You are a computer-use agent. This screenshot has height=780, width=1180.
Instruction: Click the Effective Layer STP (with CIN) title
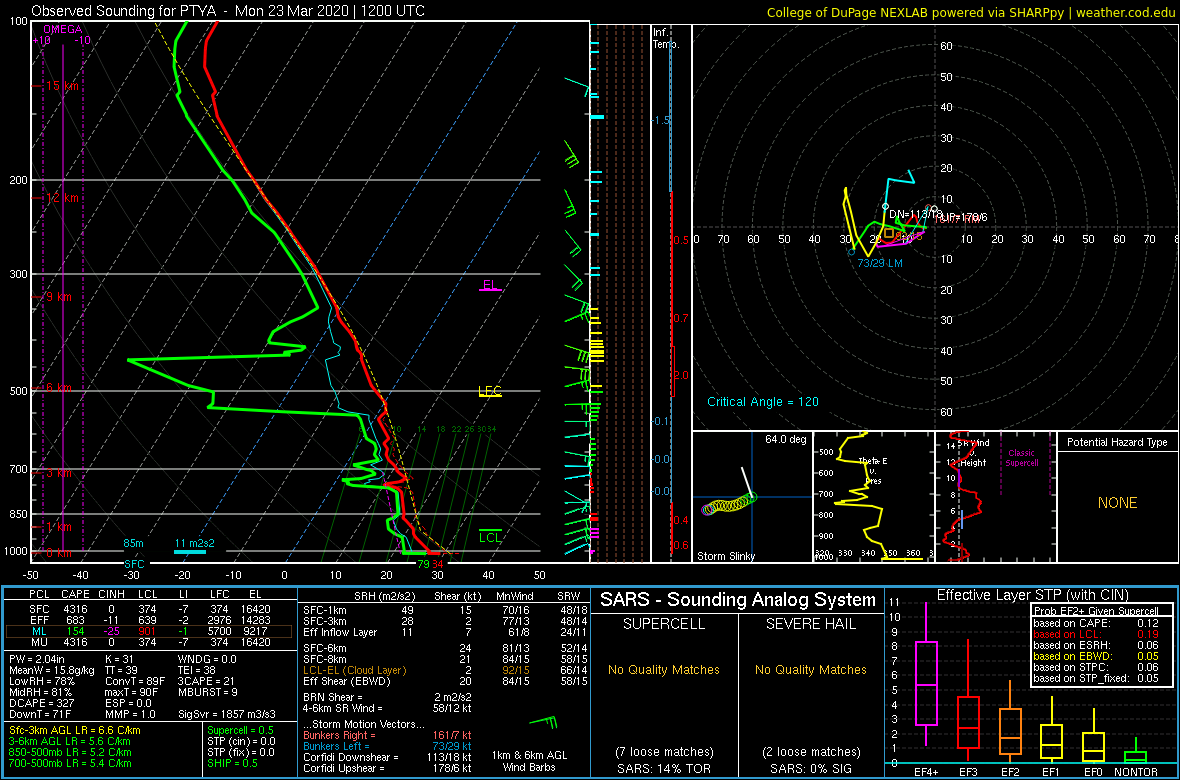[1032, 596]
